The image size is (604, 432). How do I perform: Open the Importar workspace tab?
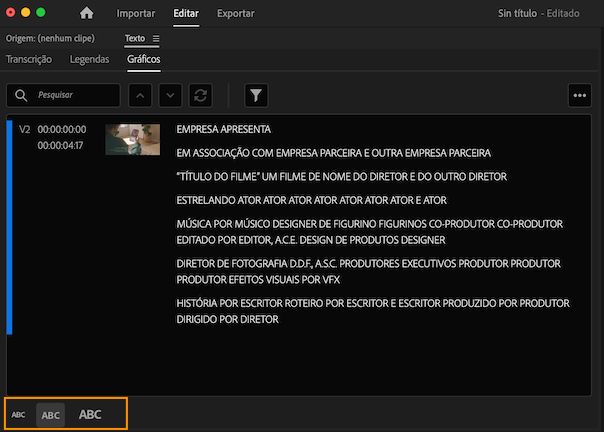(136, 13)
